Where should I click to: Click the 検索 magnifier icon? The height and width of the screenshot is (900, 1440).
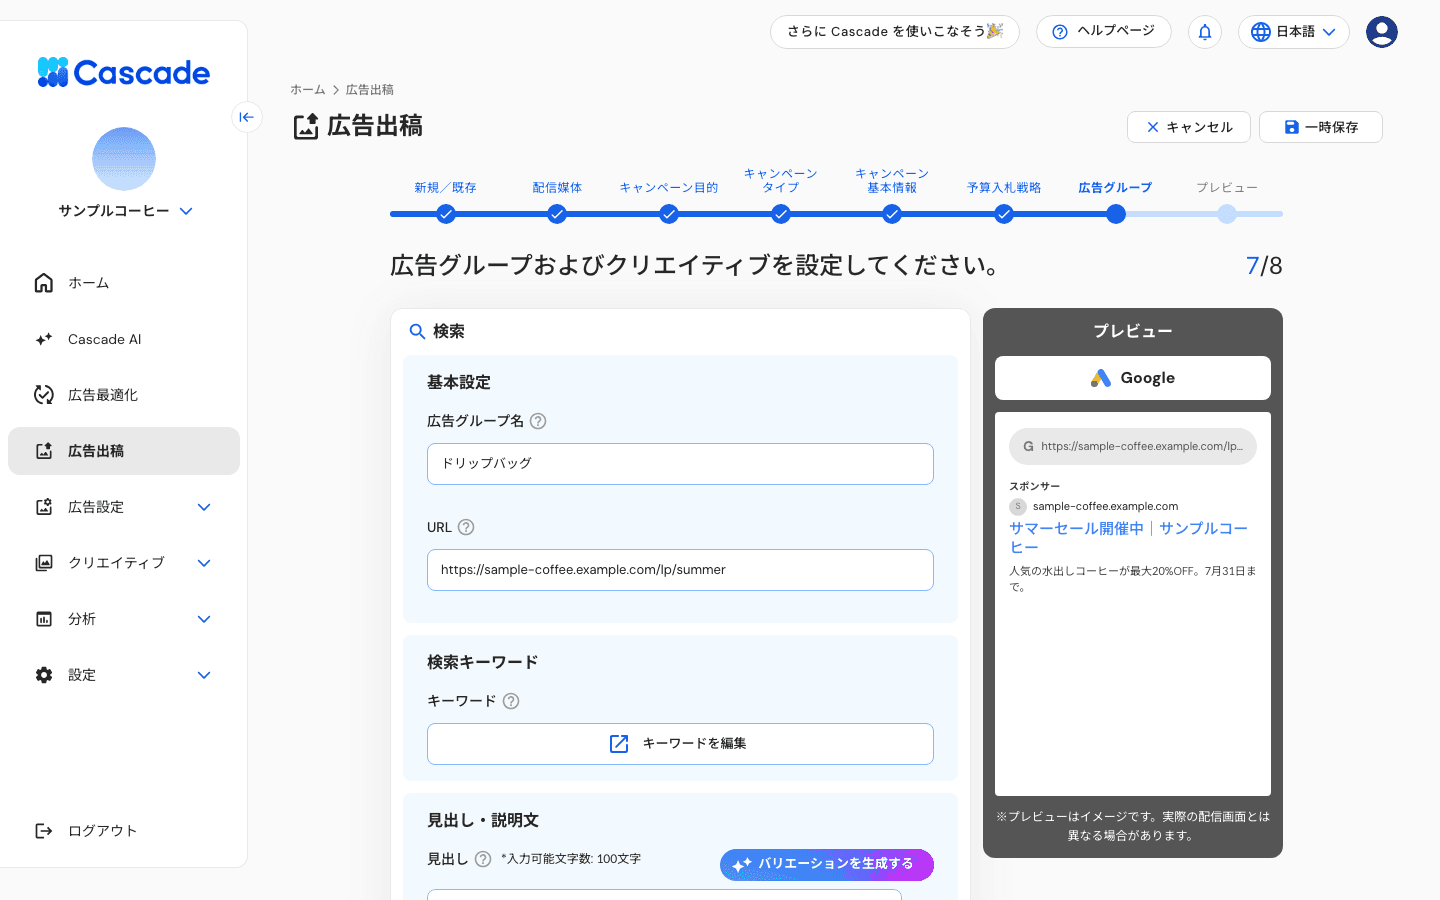418,332
